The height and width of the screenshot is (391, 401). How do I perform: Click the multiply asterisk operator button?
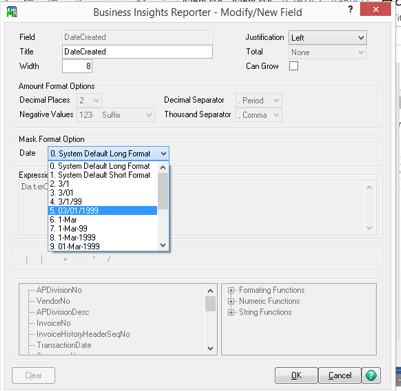point(94,259)
